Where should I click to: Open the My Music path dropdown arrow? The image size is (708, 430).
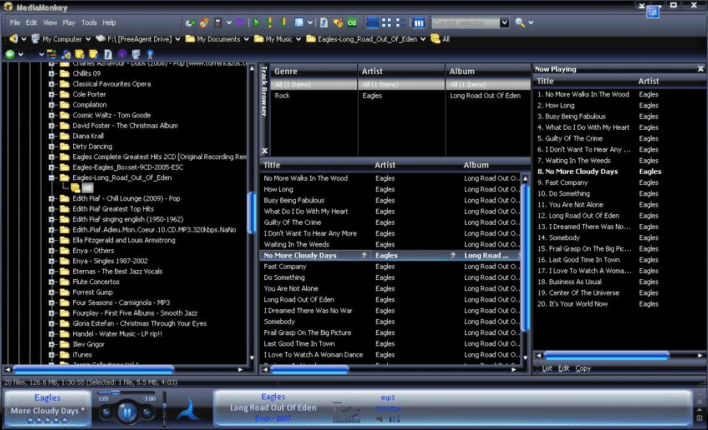pyautogui.click(x=298, y=39)
